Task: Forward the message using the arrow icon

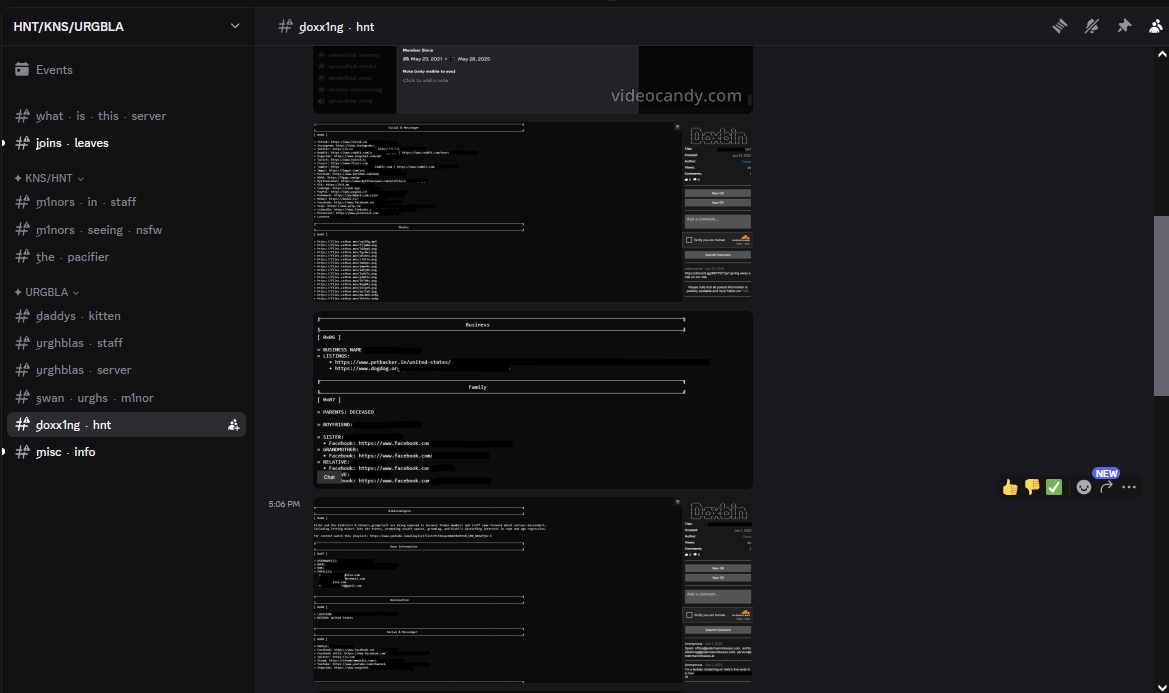Action: tap(1106, 487)
